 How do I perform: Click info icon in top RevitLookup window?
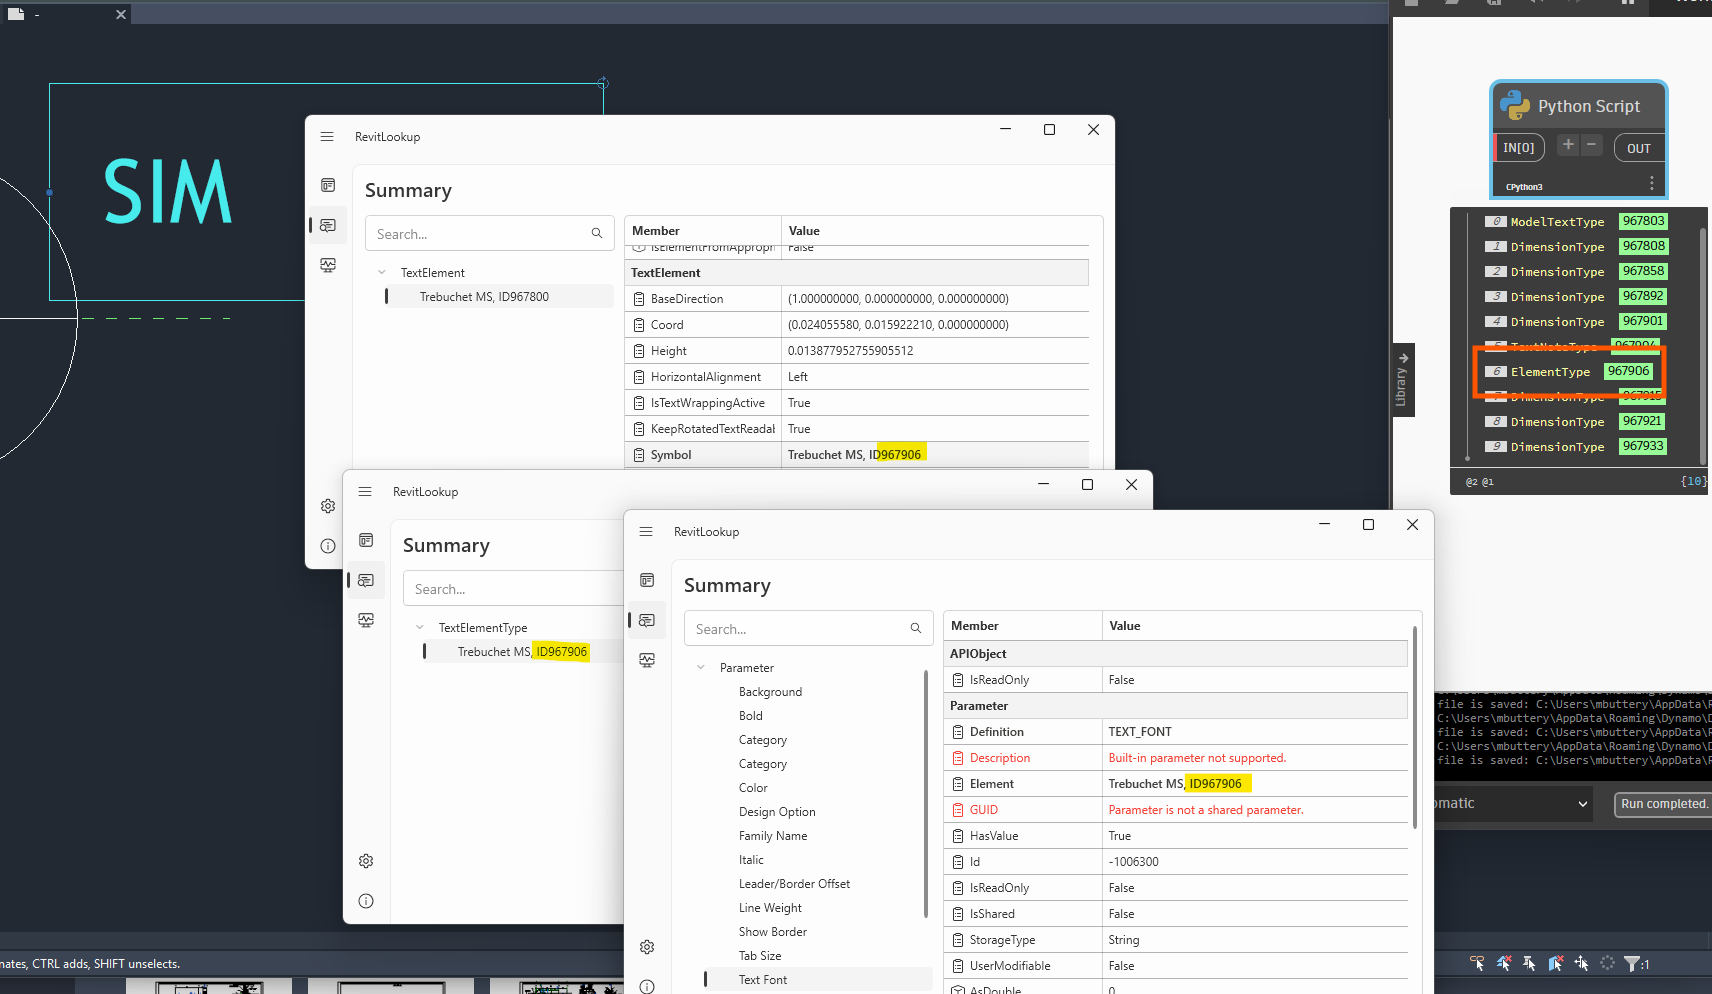tap(328, 546)
